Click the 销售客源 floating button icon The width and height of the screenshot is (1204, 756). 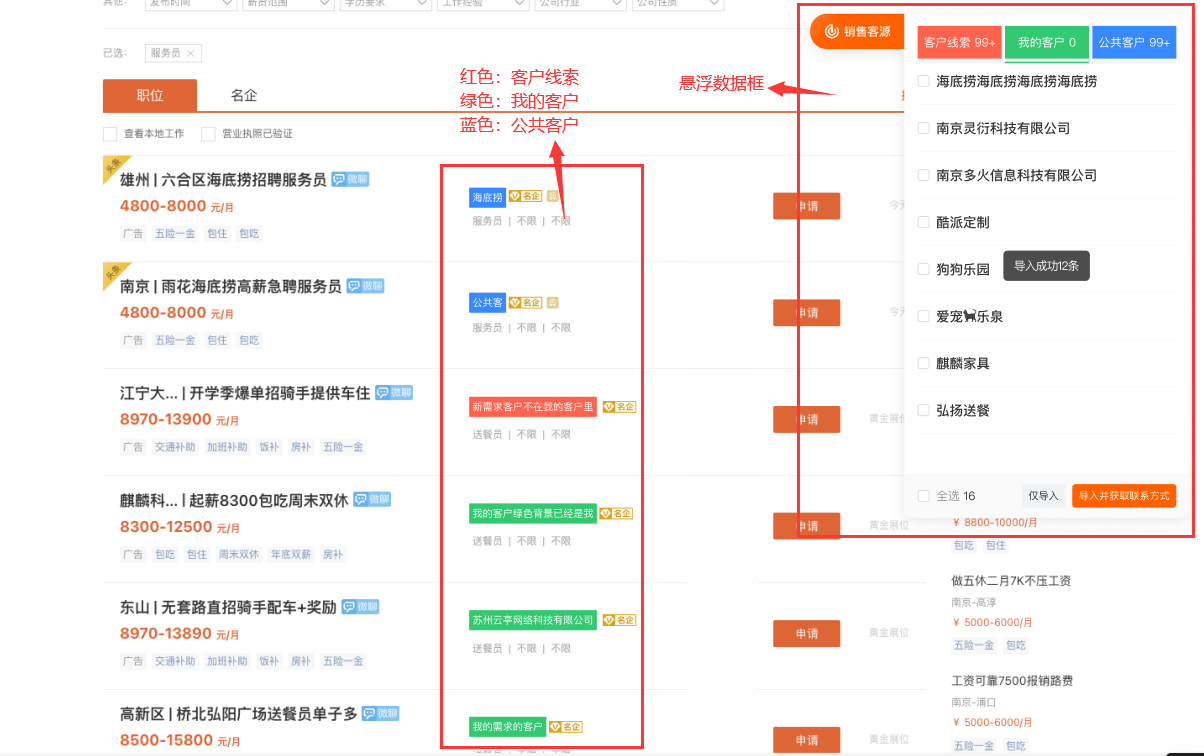(x=831, y=31)
